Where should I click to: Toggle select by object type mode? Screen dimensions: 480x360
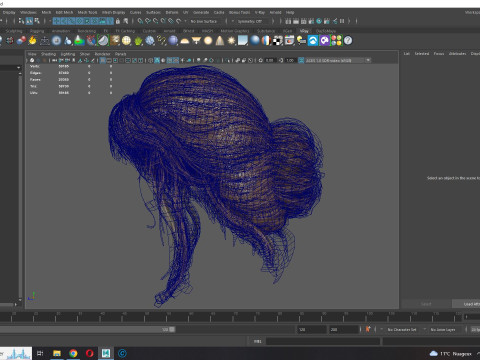pos(29,21)
